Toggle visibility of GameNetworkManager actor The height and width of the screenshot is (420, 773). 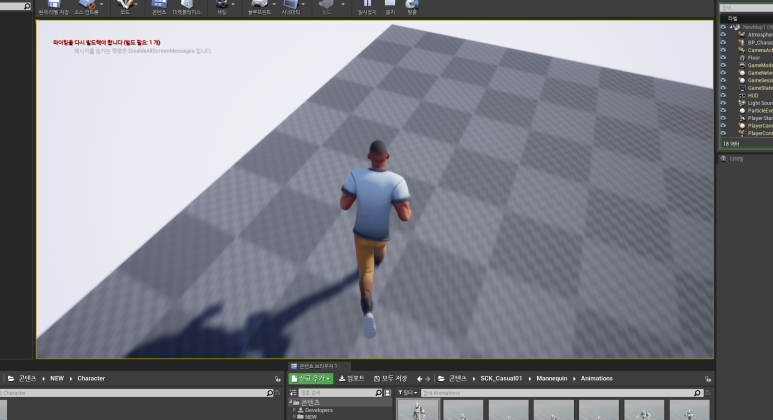[x=723, y=73]
